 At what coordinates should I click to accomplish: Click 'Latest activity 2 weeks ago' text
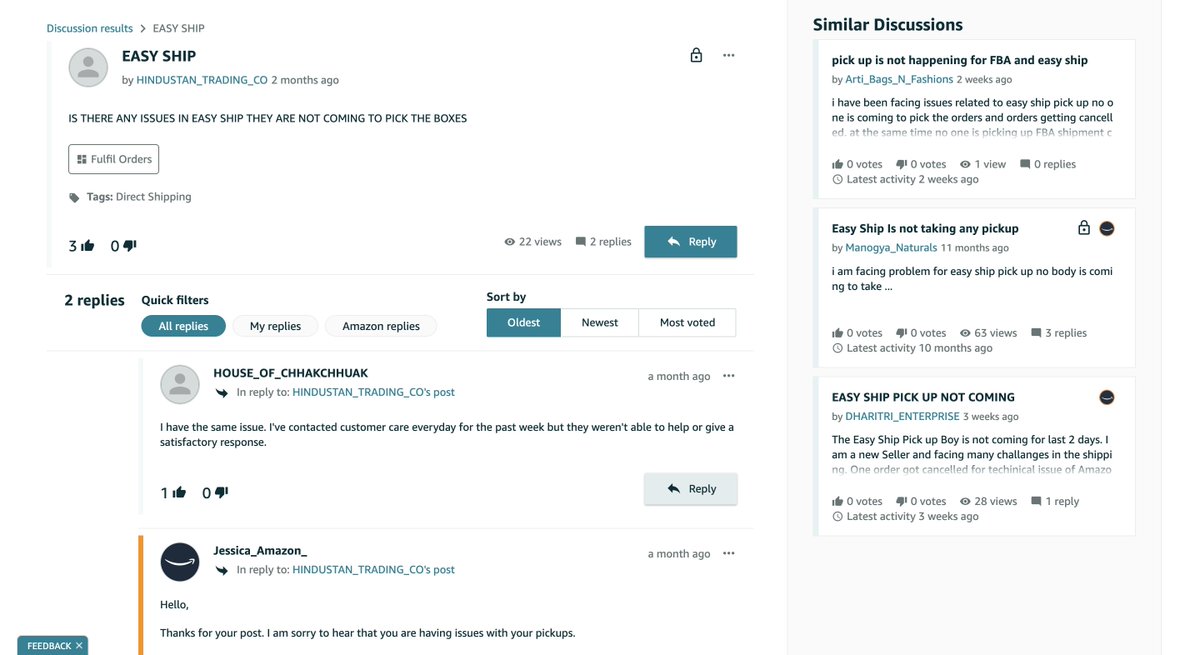tap(912, 180)
